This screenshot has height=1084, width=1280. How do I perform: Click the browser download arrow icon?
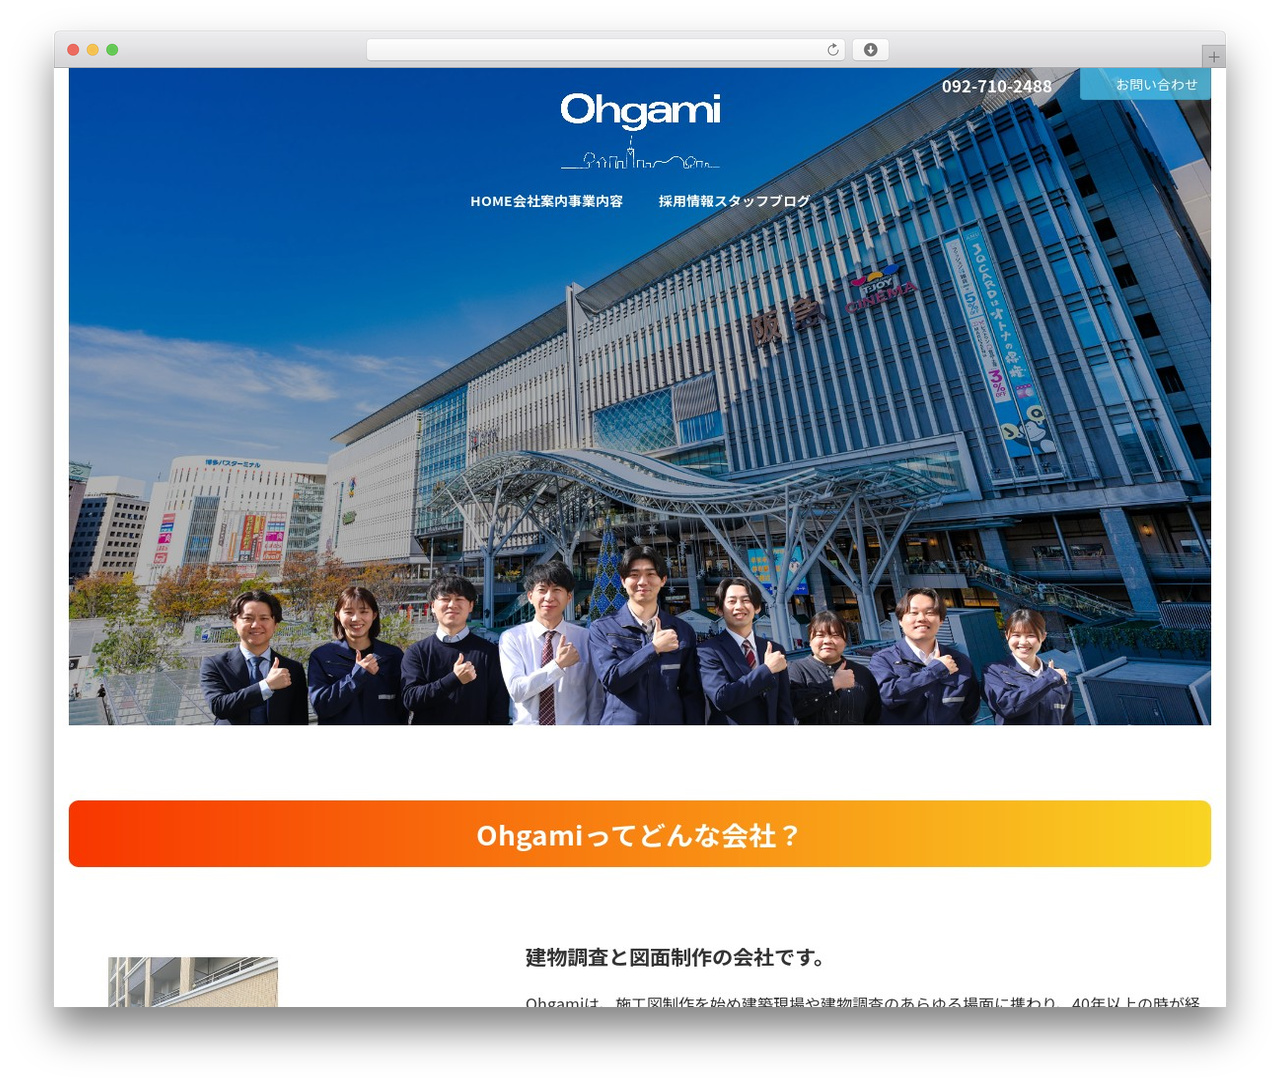click(870, 50)
